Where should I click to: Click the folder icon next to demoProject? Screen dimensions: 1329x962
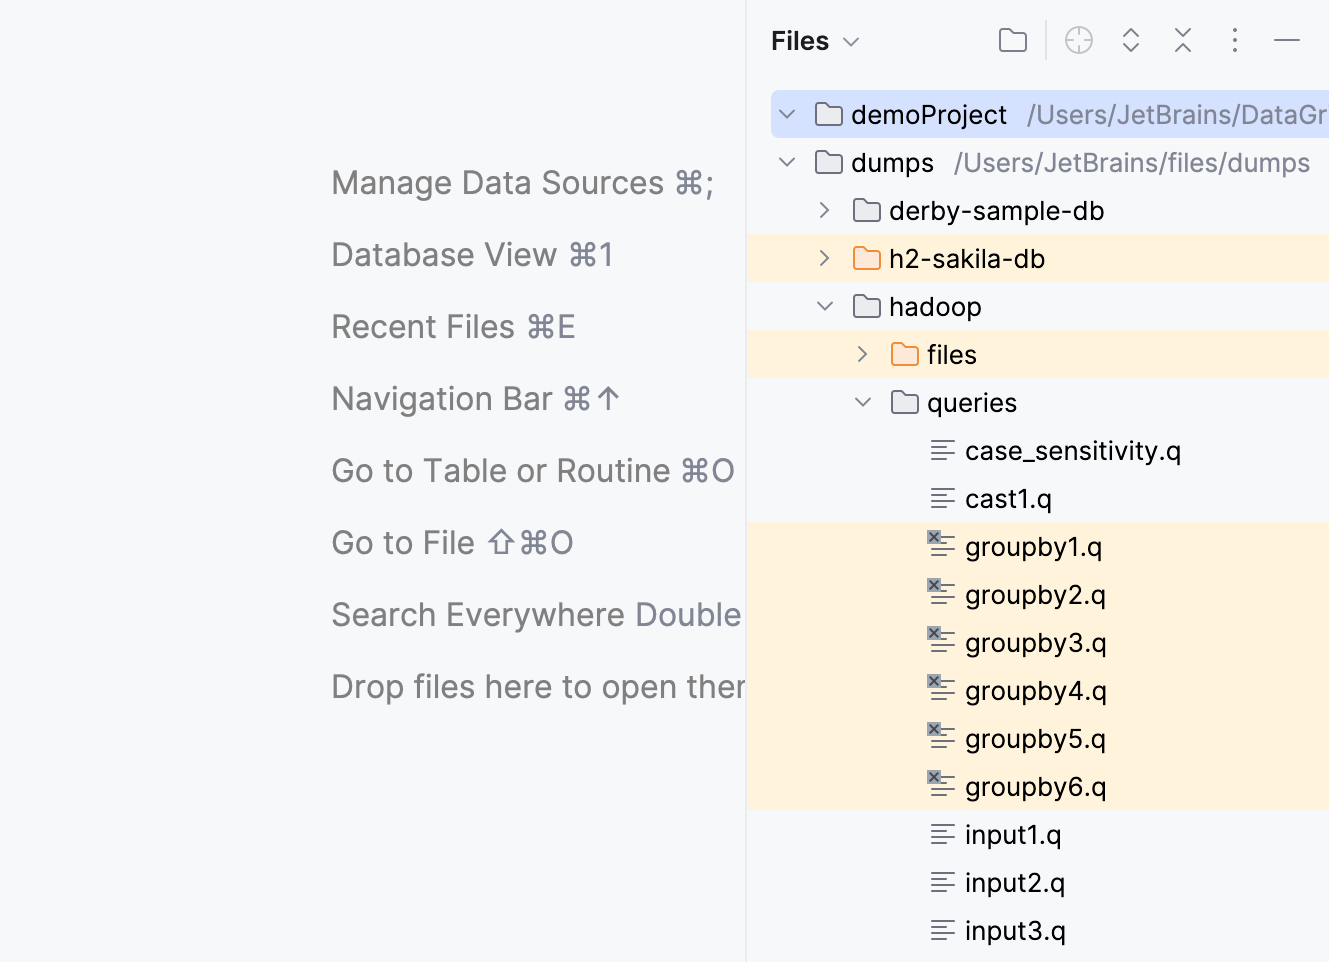click(x=828, y=114)
